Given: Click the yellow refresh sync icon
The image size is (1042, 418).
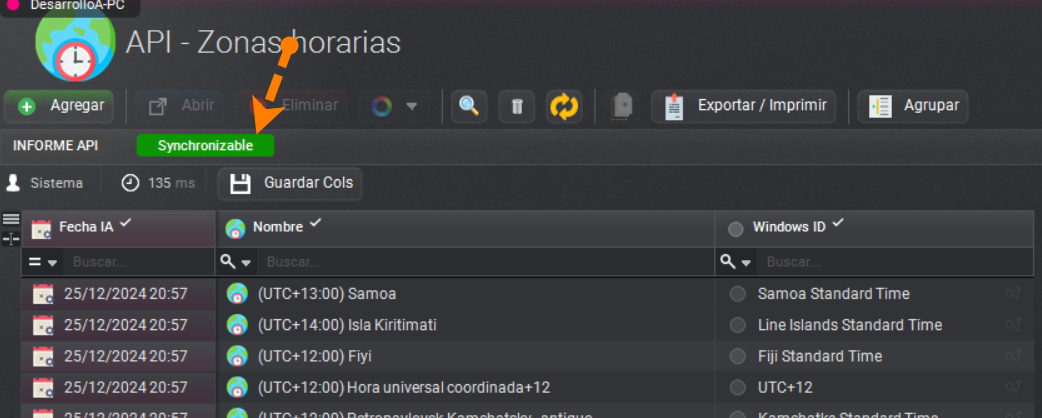Looking at the screenshot, I should click(x=564, y=106).
